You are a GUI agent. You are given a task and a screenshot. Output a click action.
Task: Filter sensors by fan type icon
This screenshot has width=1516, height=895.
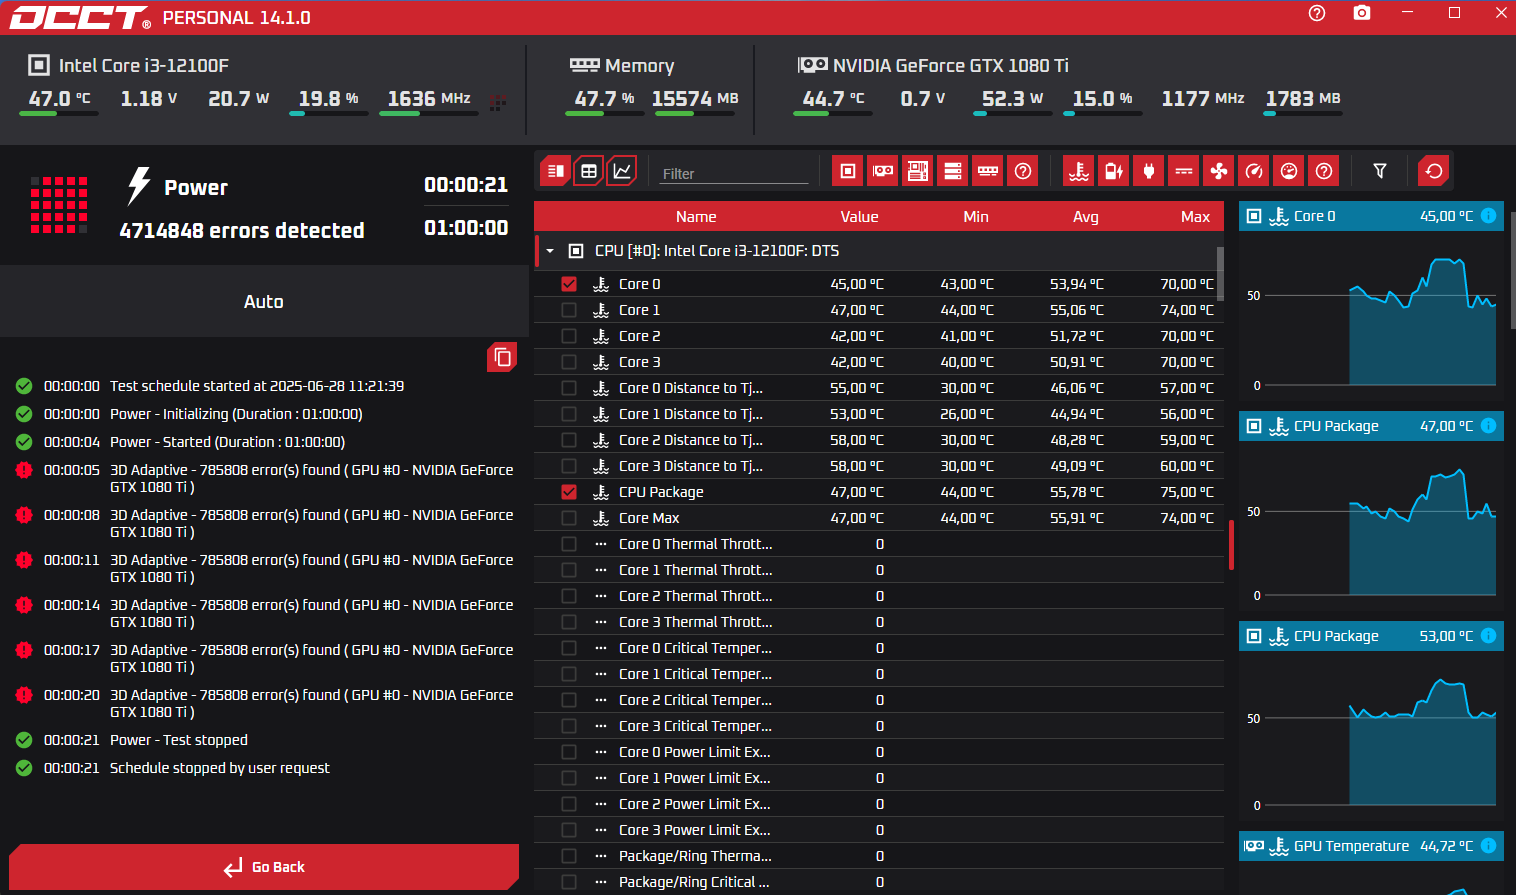(x=1219, y=171)
